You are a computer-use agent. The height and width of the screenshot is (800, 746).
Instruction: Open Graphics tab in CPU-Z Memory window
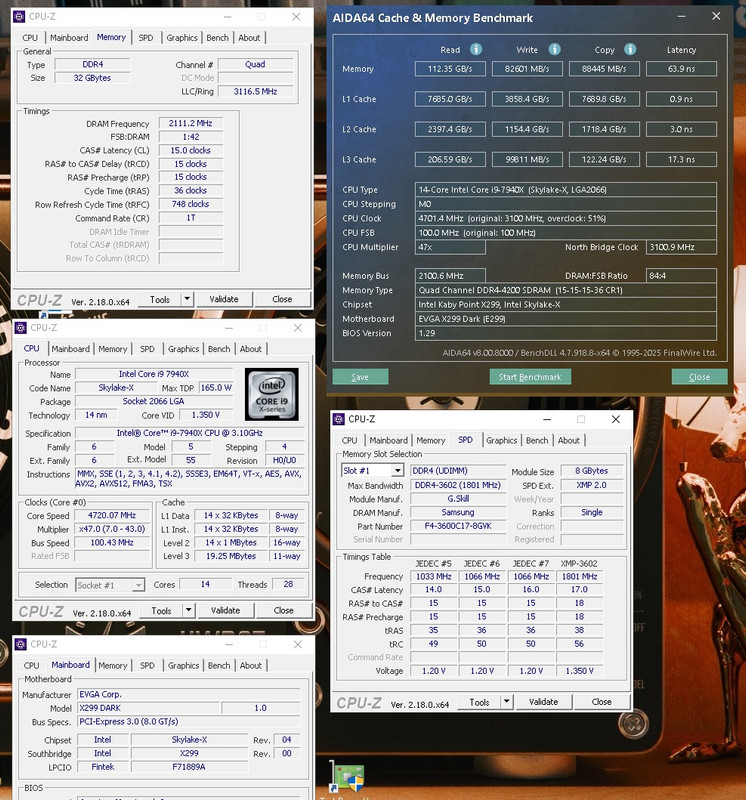coord(182,38)
